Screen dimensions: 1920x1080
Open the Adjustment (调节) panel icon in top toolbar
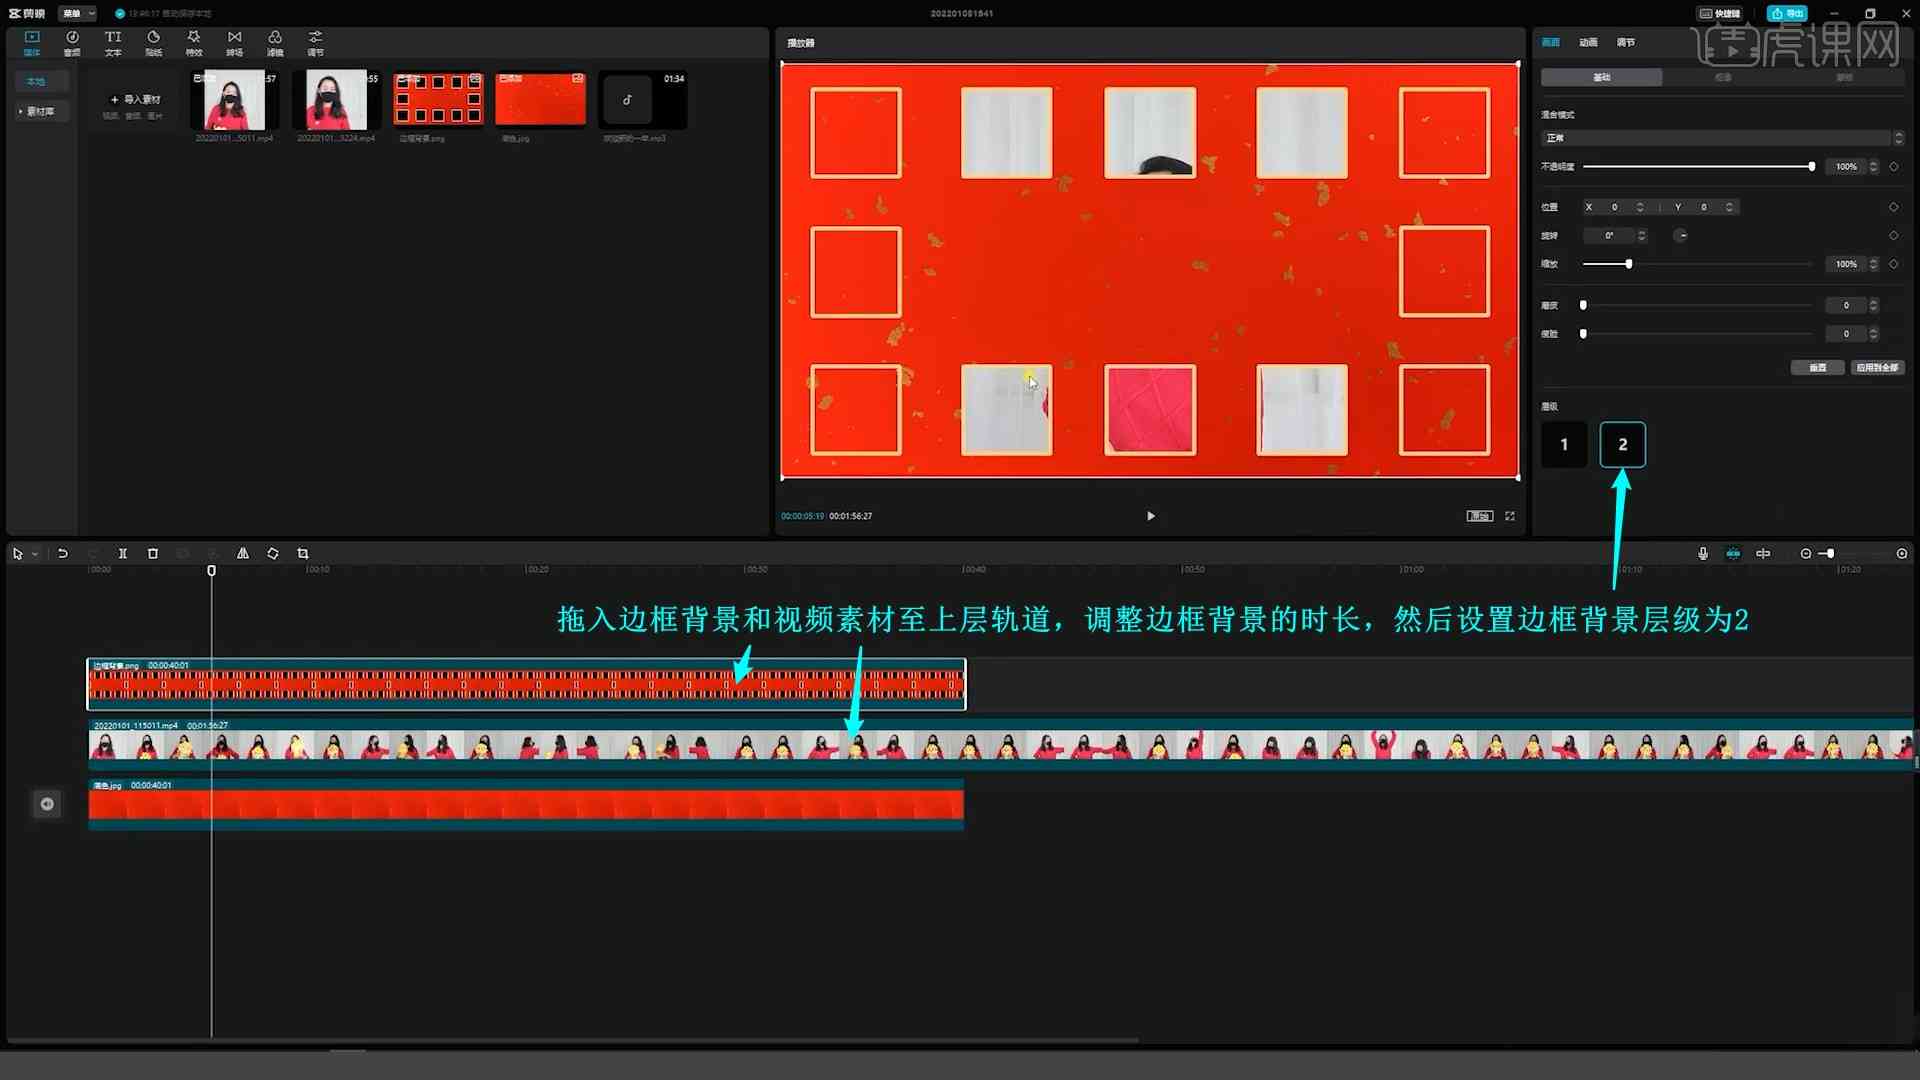[x=315, y=43]
